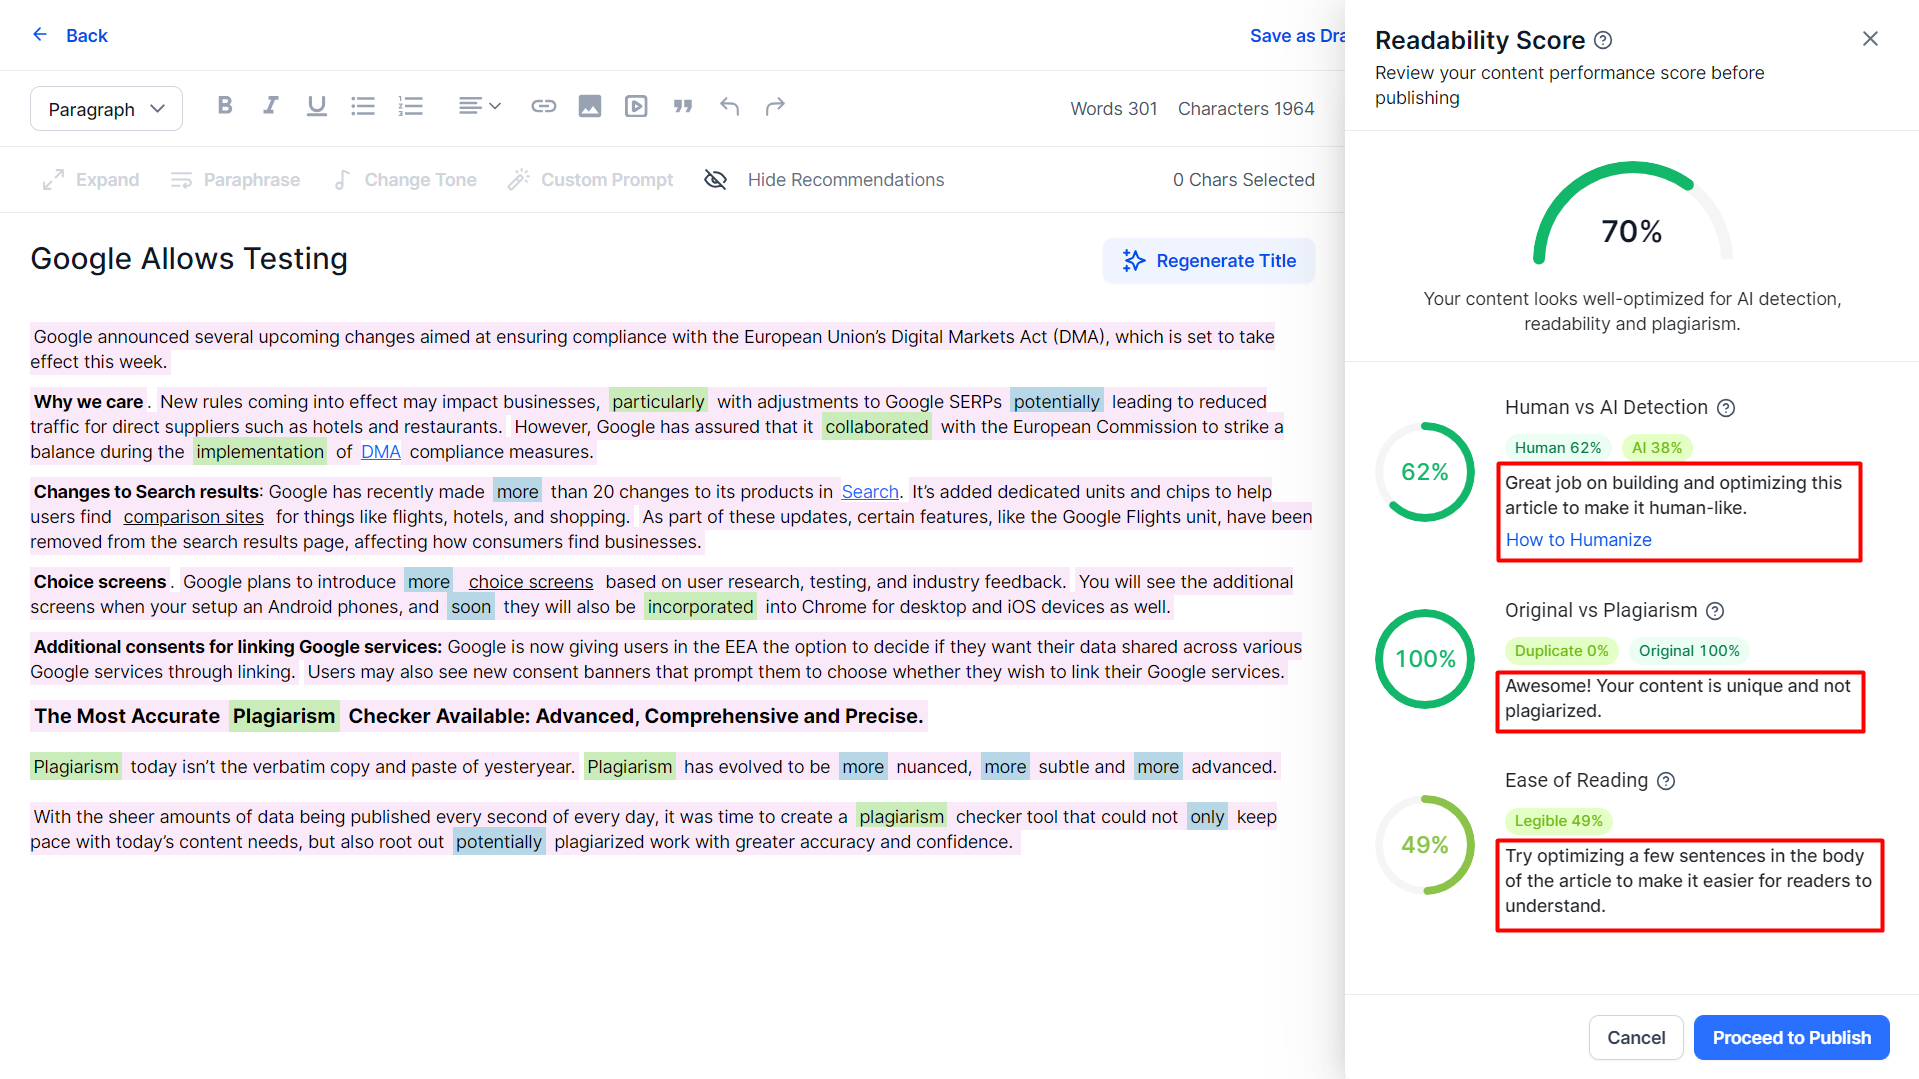The width and height of the screenshot is (1919, 1079).
Task: Insert a video embed
Action: (636, 106)
